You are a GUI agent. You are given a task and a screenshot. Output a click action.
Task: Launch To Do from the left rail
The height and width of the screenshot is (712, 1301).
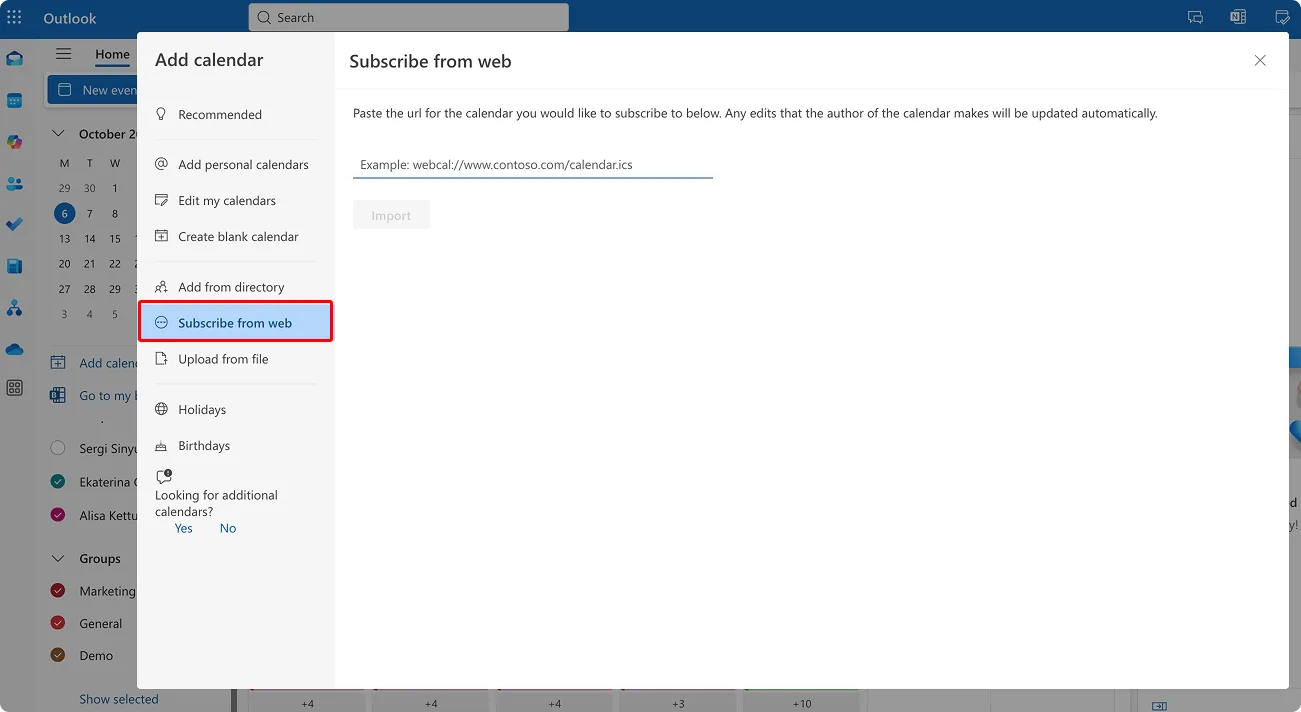(x=14, y=224)
